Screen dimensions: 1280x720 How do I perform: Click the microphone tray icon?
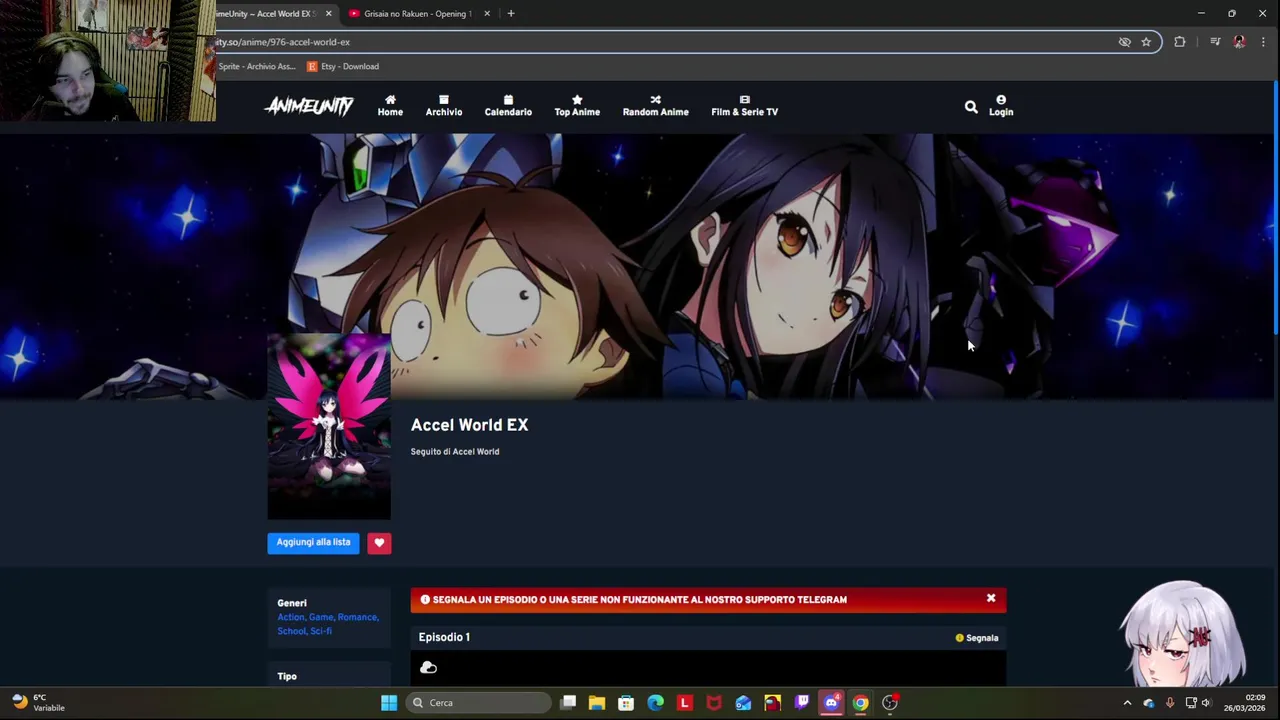[x=1169, y=703]
